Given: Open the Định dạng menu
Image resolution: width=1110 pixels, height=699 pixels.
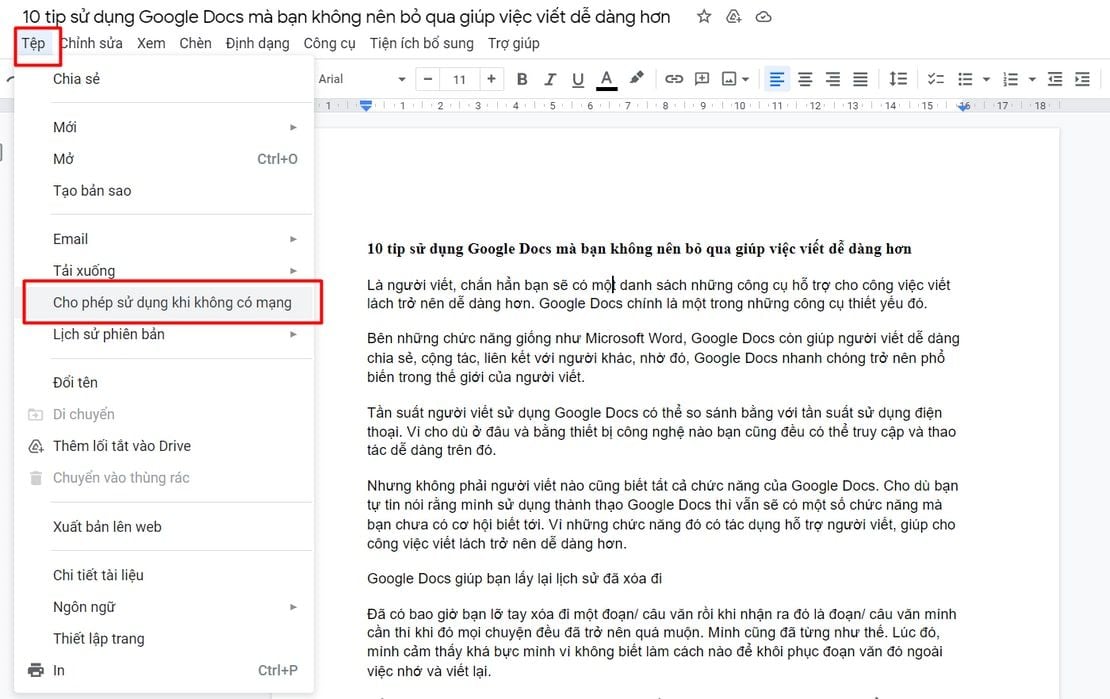Looking at the screenshot, I should pyautogui.click(x=258, y=43).
